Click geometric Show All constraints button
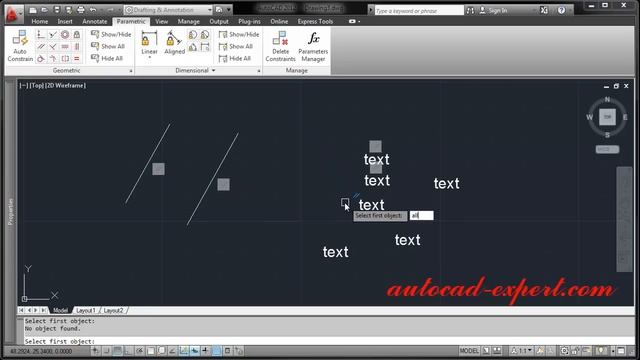 [108, 47]
